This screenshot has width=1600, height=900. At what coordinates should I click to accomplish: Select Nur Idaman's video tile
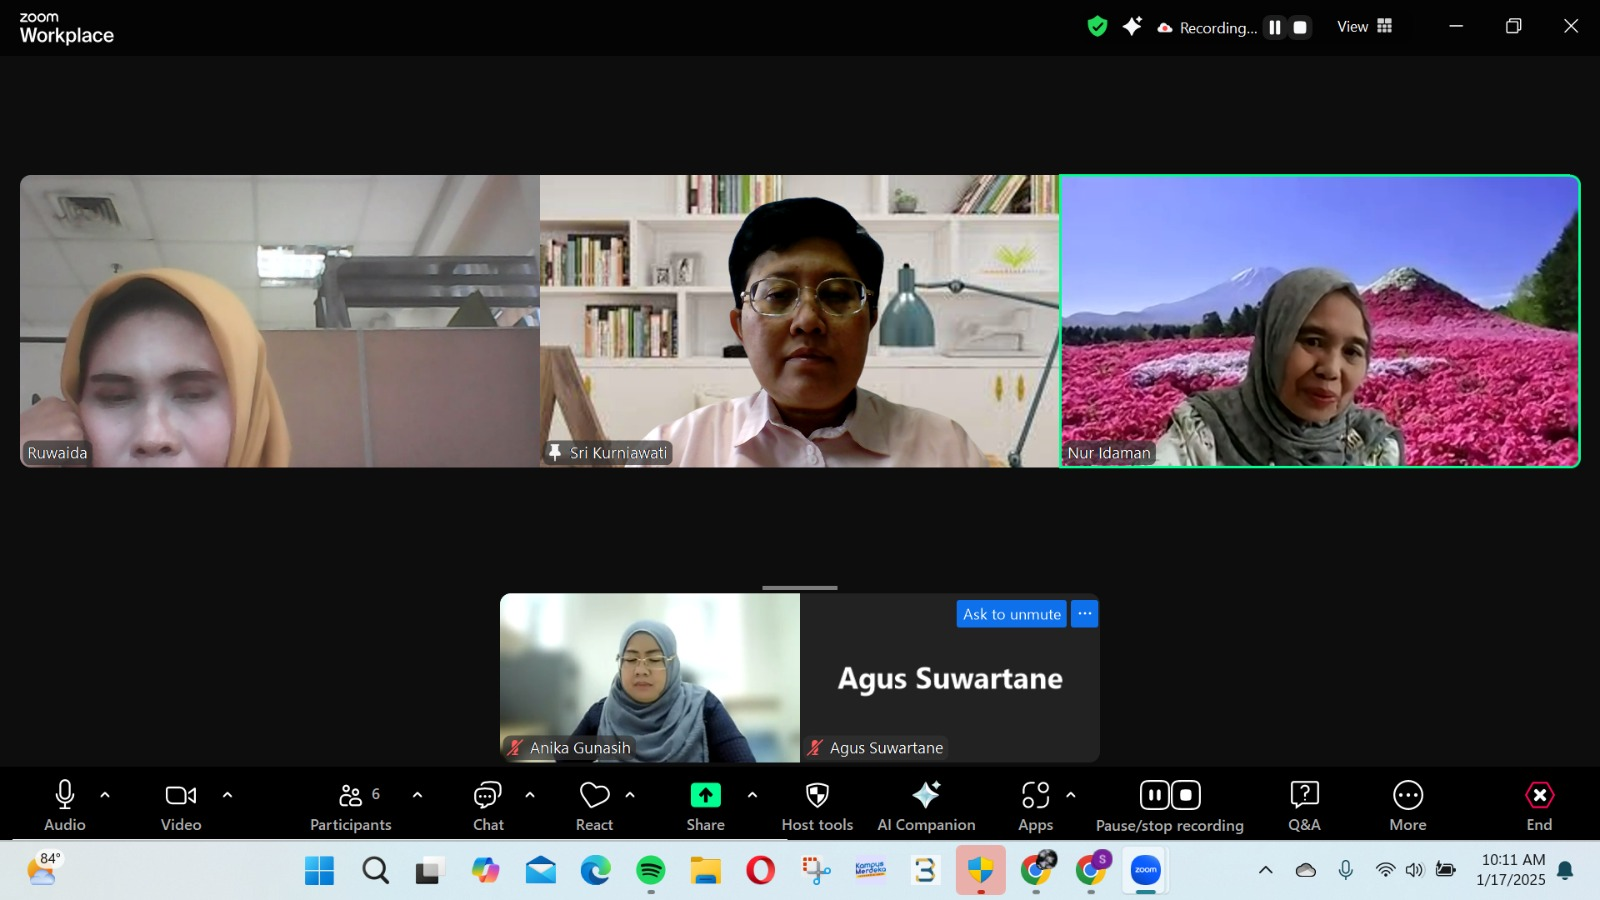point(1320,321)
